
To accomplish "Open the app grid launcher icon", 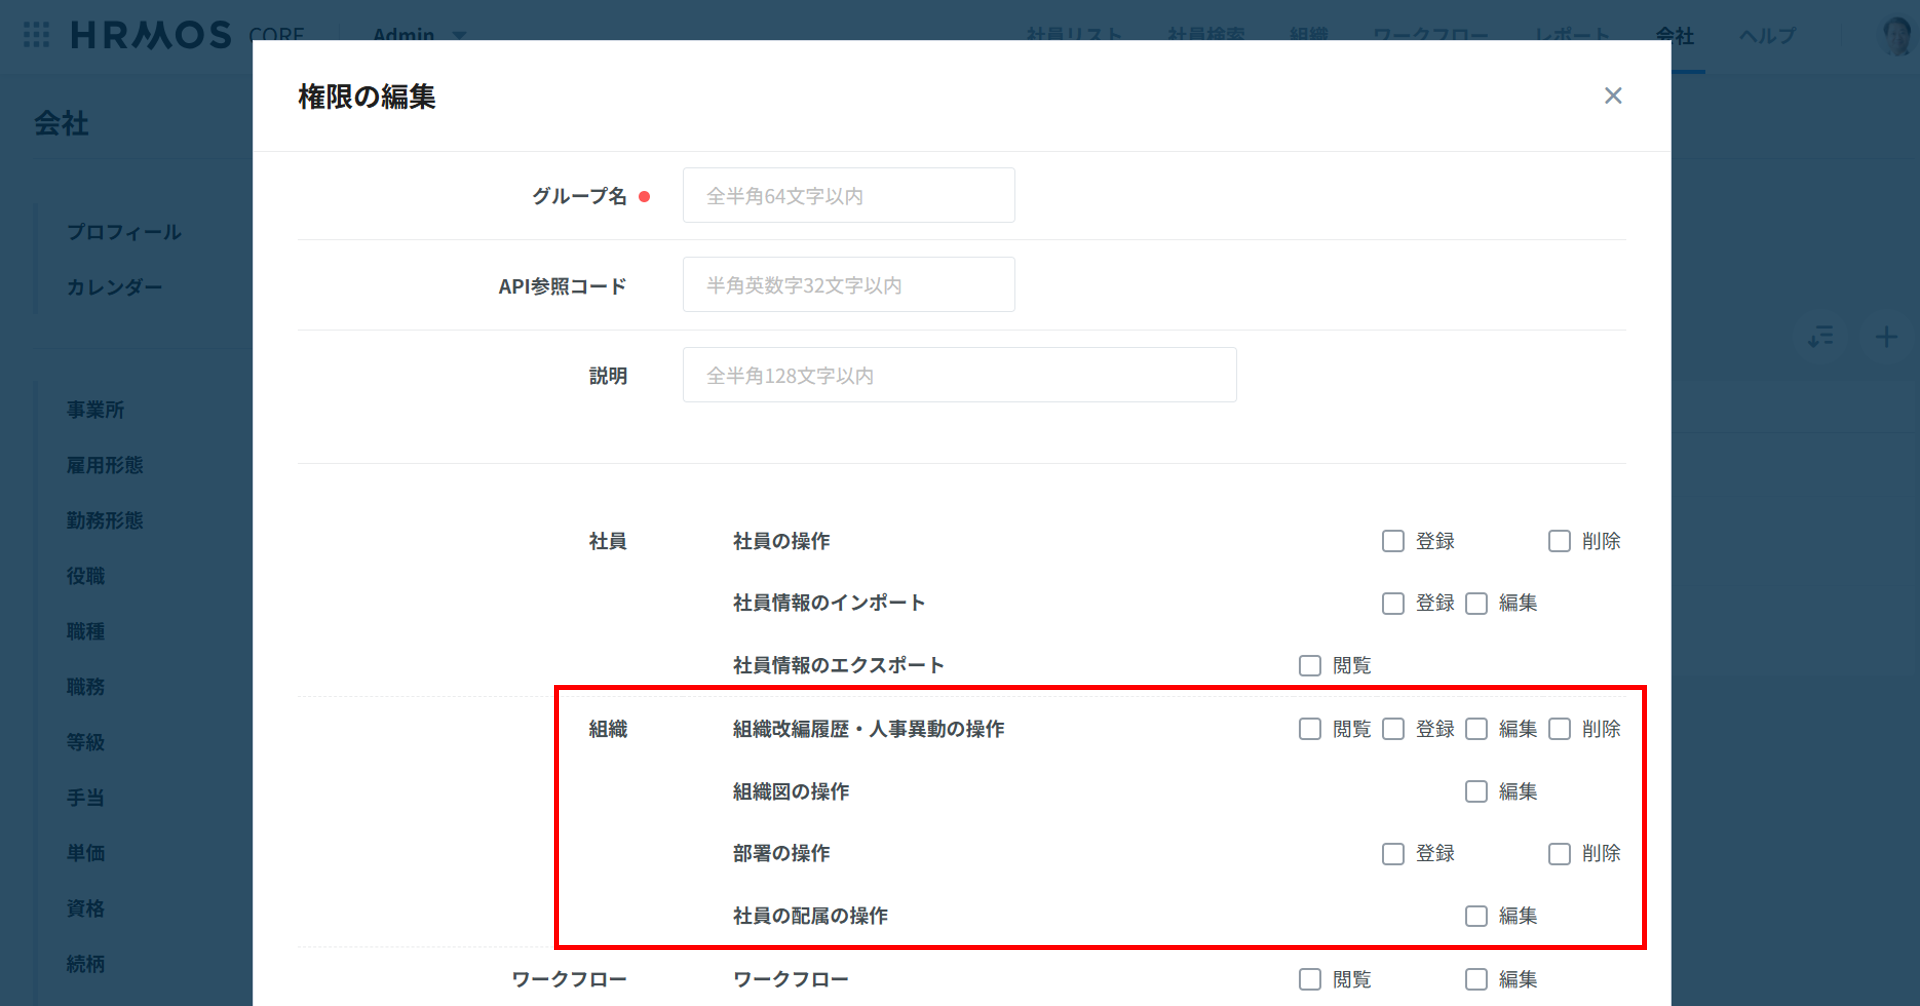I will click(36, 35).
